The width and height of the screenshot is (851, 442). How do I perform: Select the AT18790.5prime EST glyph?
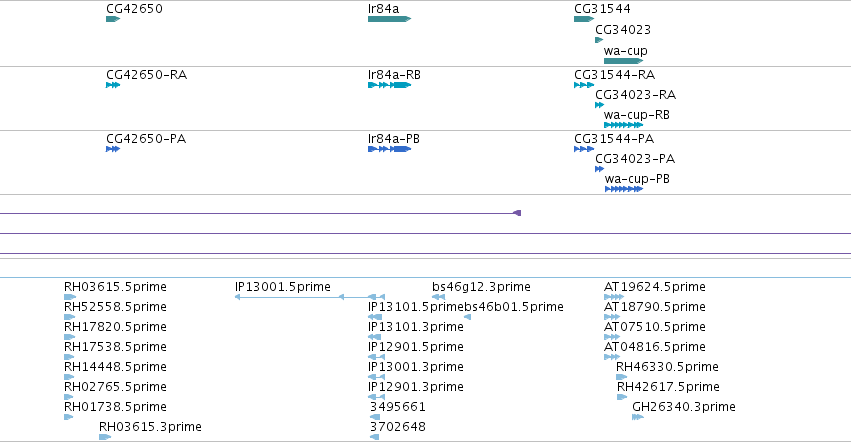612,317
